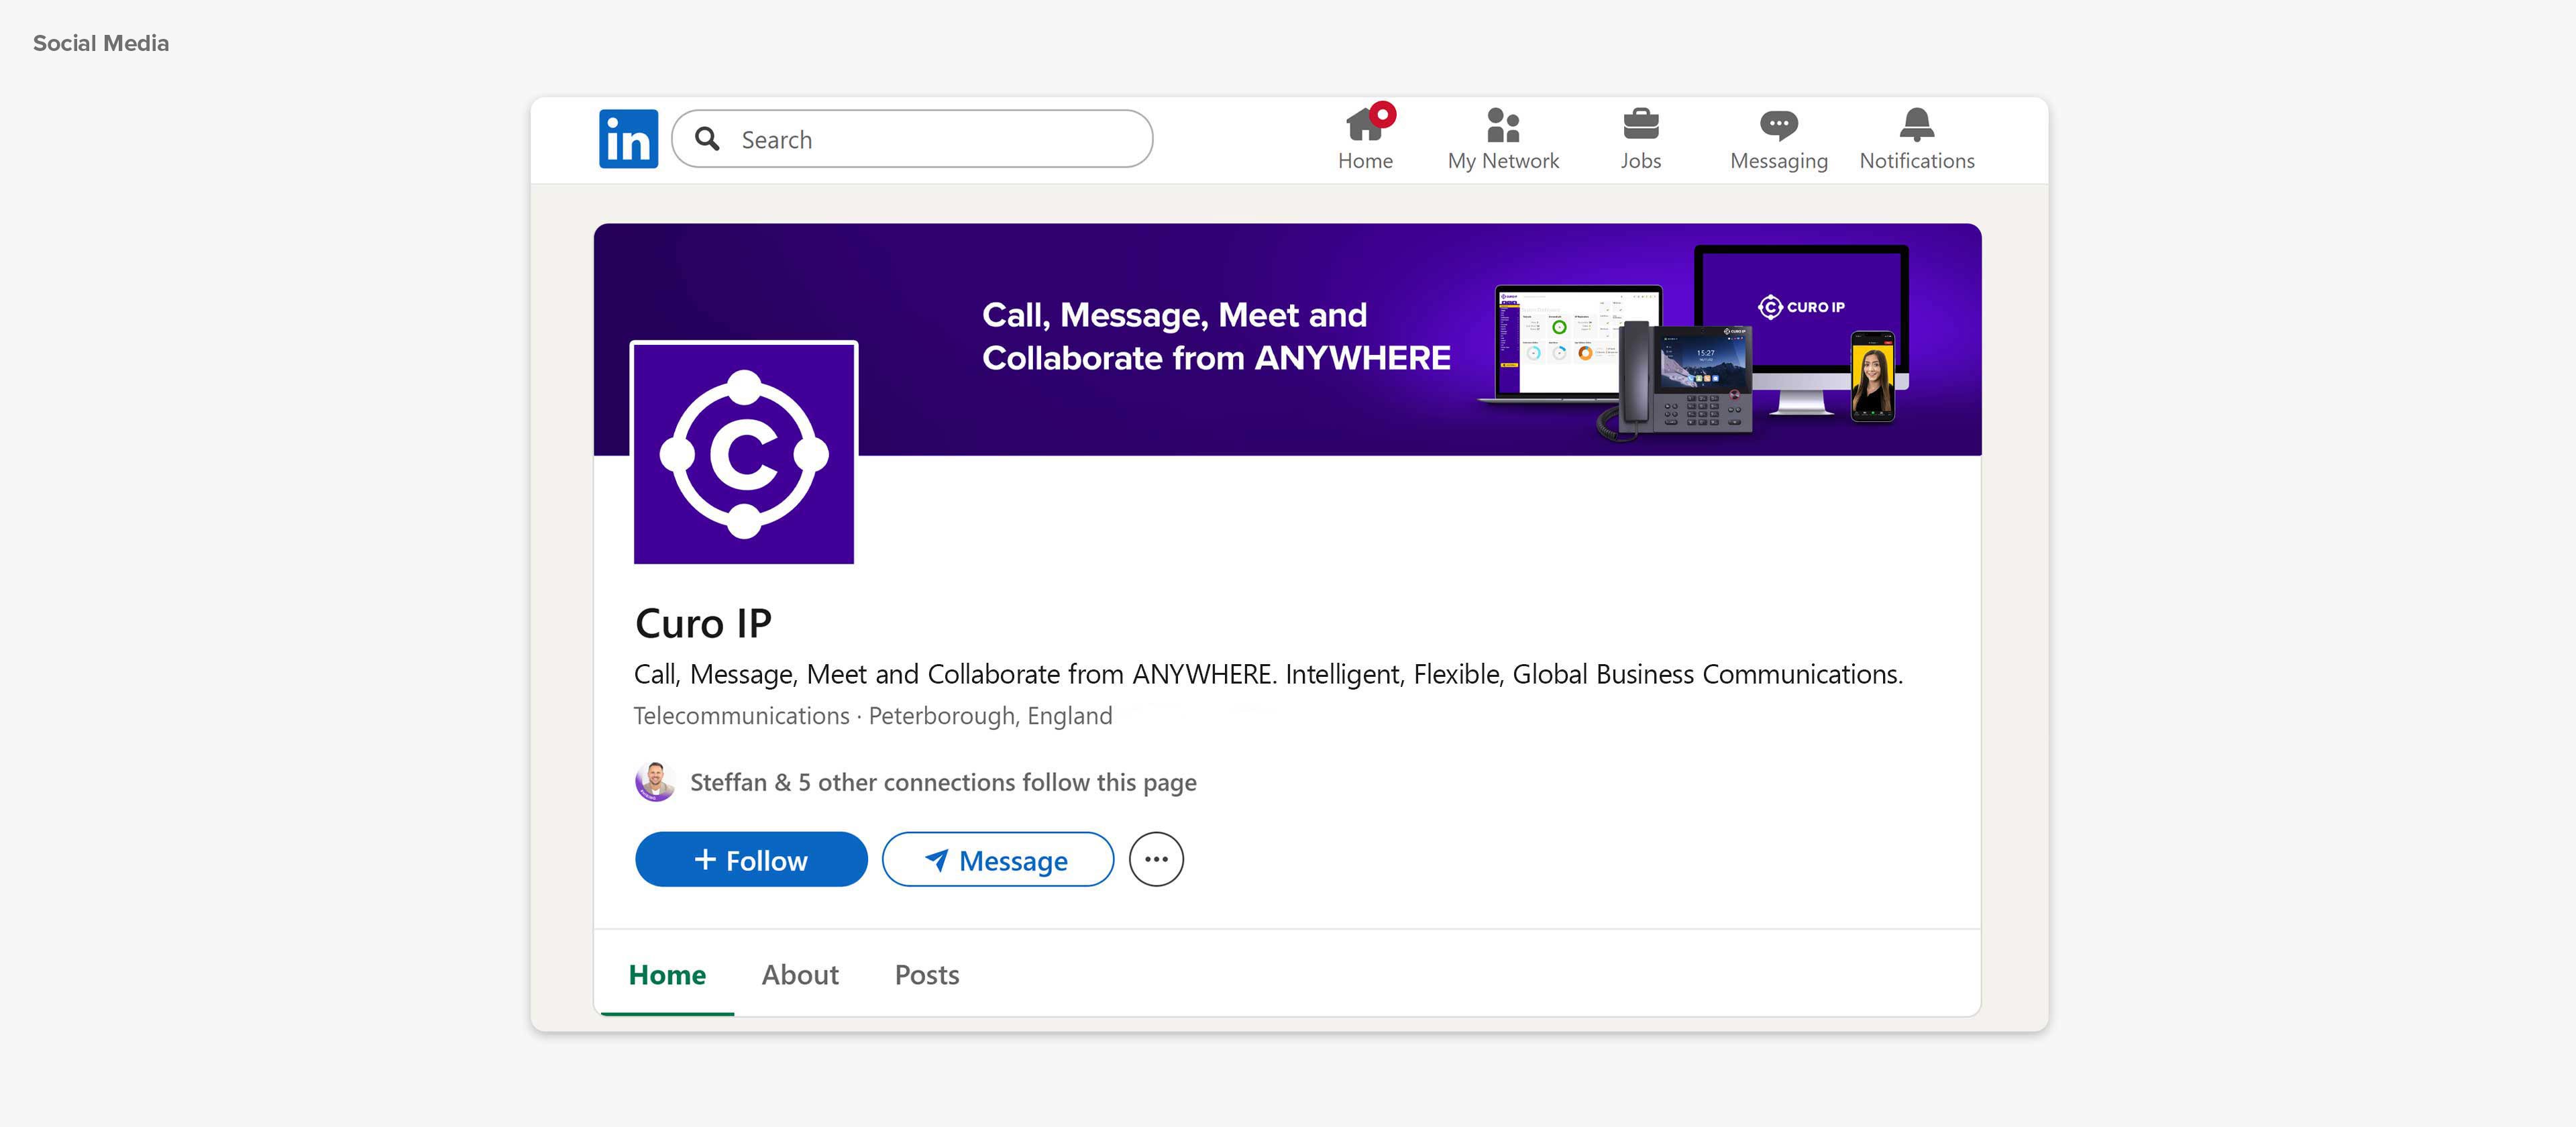Click 'Telecommunications · Peterborough, England' text
This screenshot has width=2576, height=1127.
(873, 716)
